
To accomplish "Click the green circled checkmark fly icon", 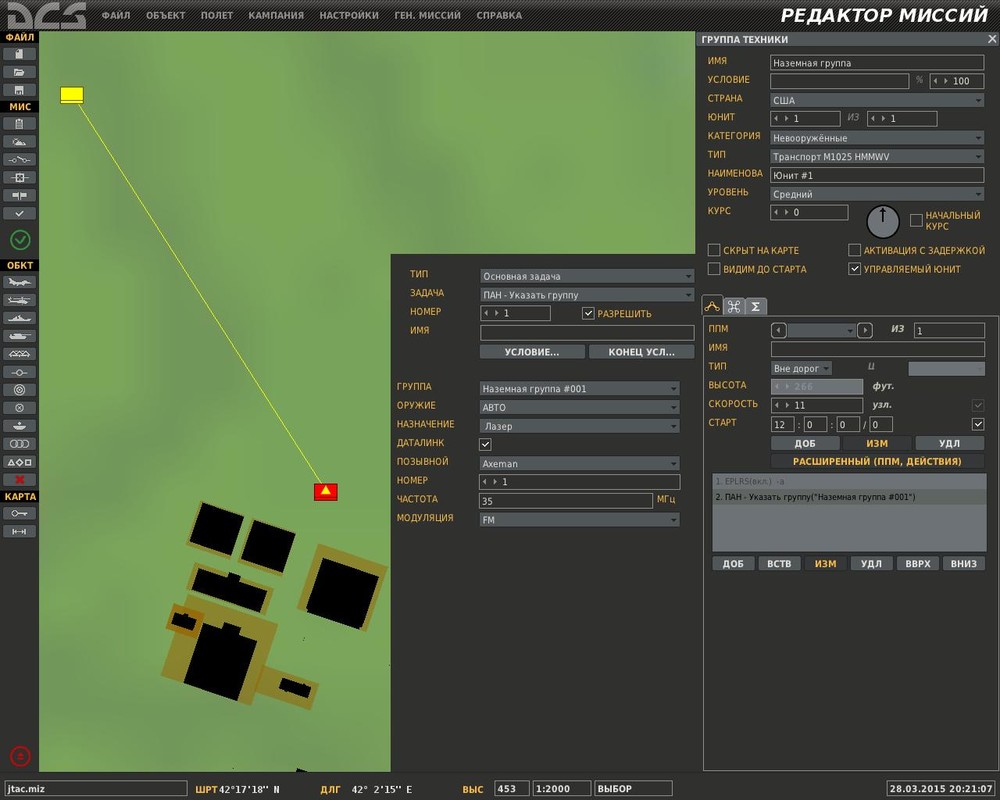I will point(20,240).
